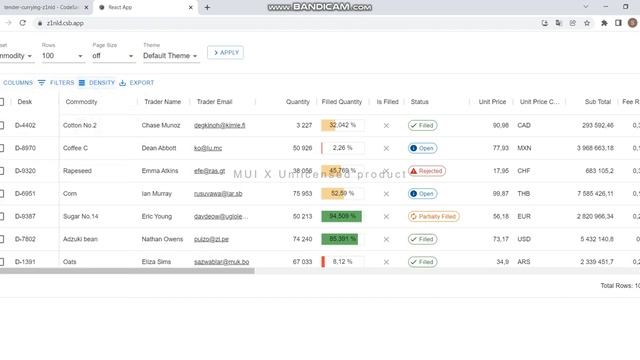Screen dimensions: 640x360
Task: Close the React App tab
Action: tap(191, 7)
